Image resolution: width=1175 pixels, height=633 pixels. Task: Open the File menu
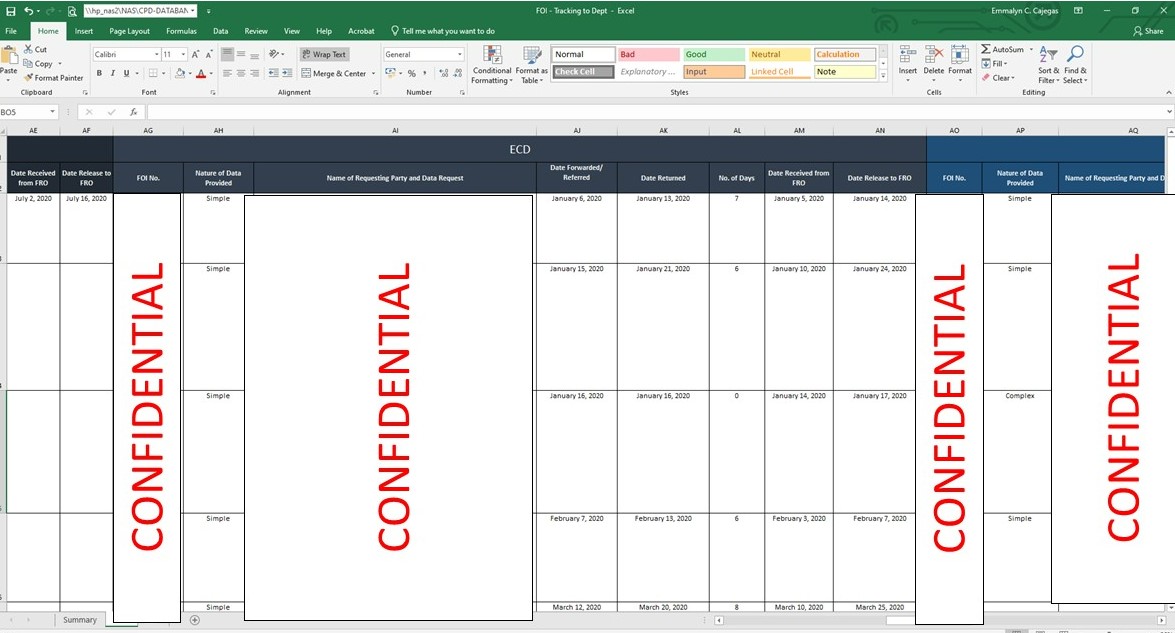11,31
